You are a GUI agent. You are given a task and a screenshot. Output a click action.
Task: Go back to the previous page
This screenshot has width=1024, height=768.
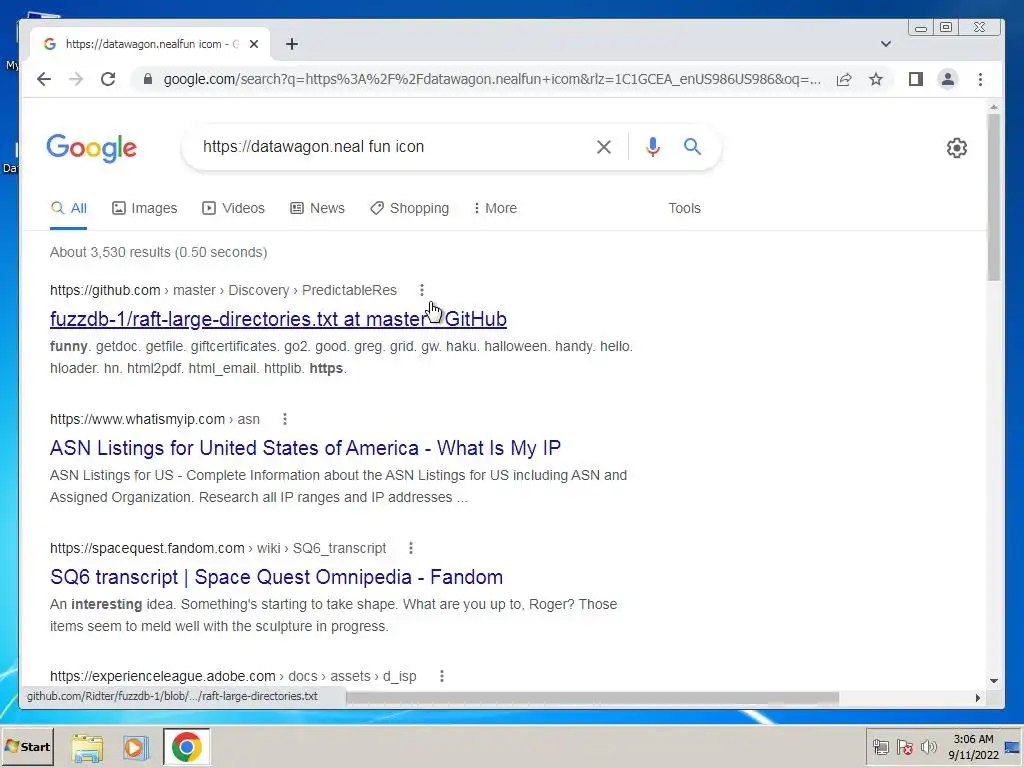(x=44, y=79)
